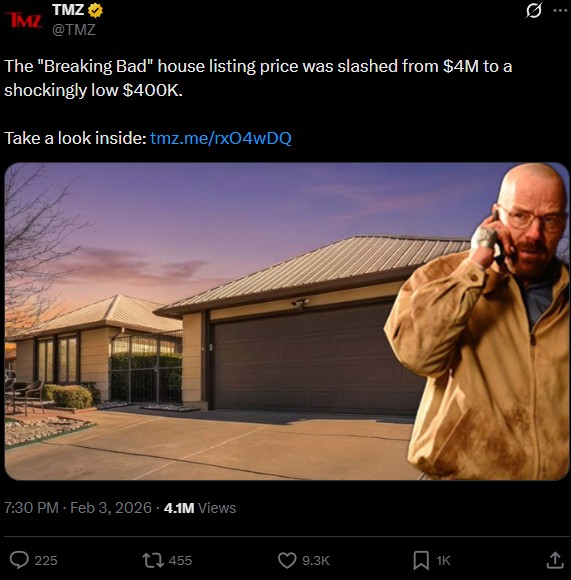The height and width of the screenshot is (580, 571).
Task: View the 4.1M Views analytics
Action: 200,508
